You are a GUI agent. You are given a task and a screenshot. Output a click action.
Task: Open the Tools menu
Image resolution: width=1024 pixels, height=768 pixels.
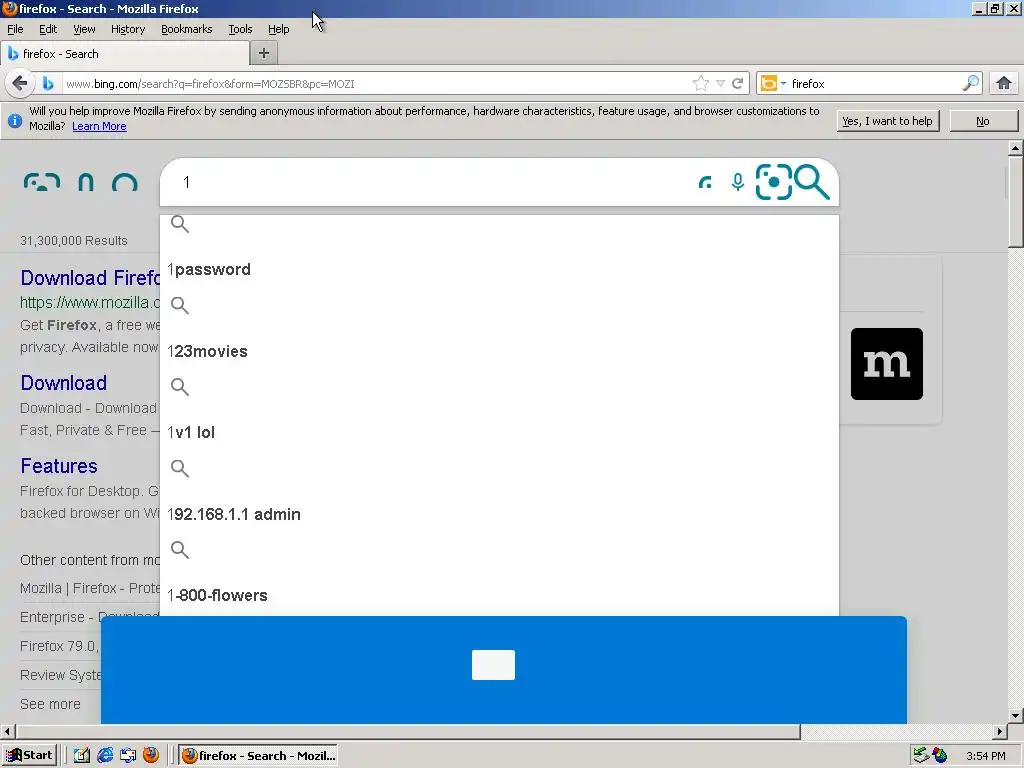(240, 29)
